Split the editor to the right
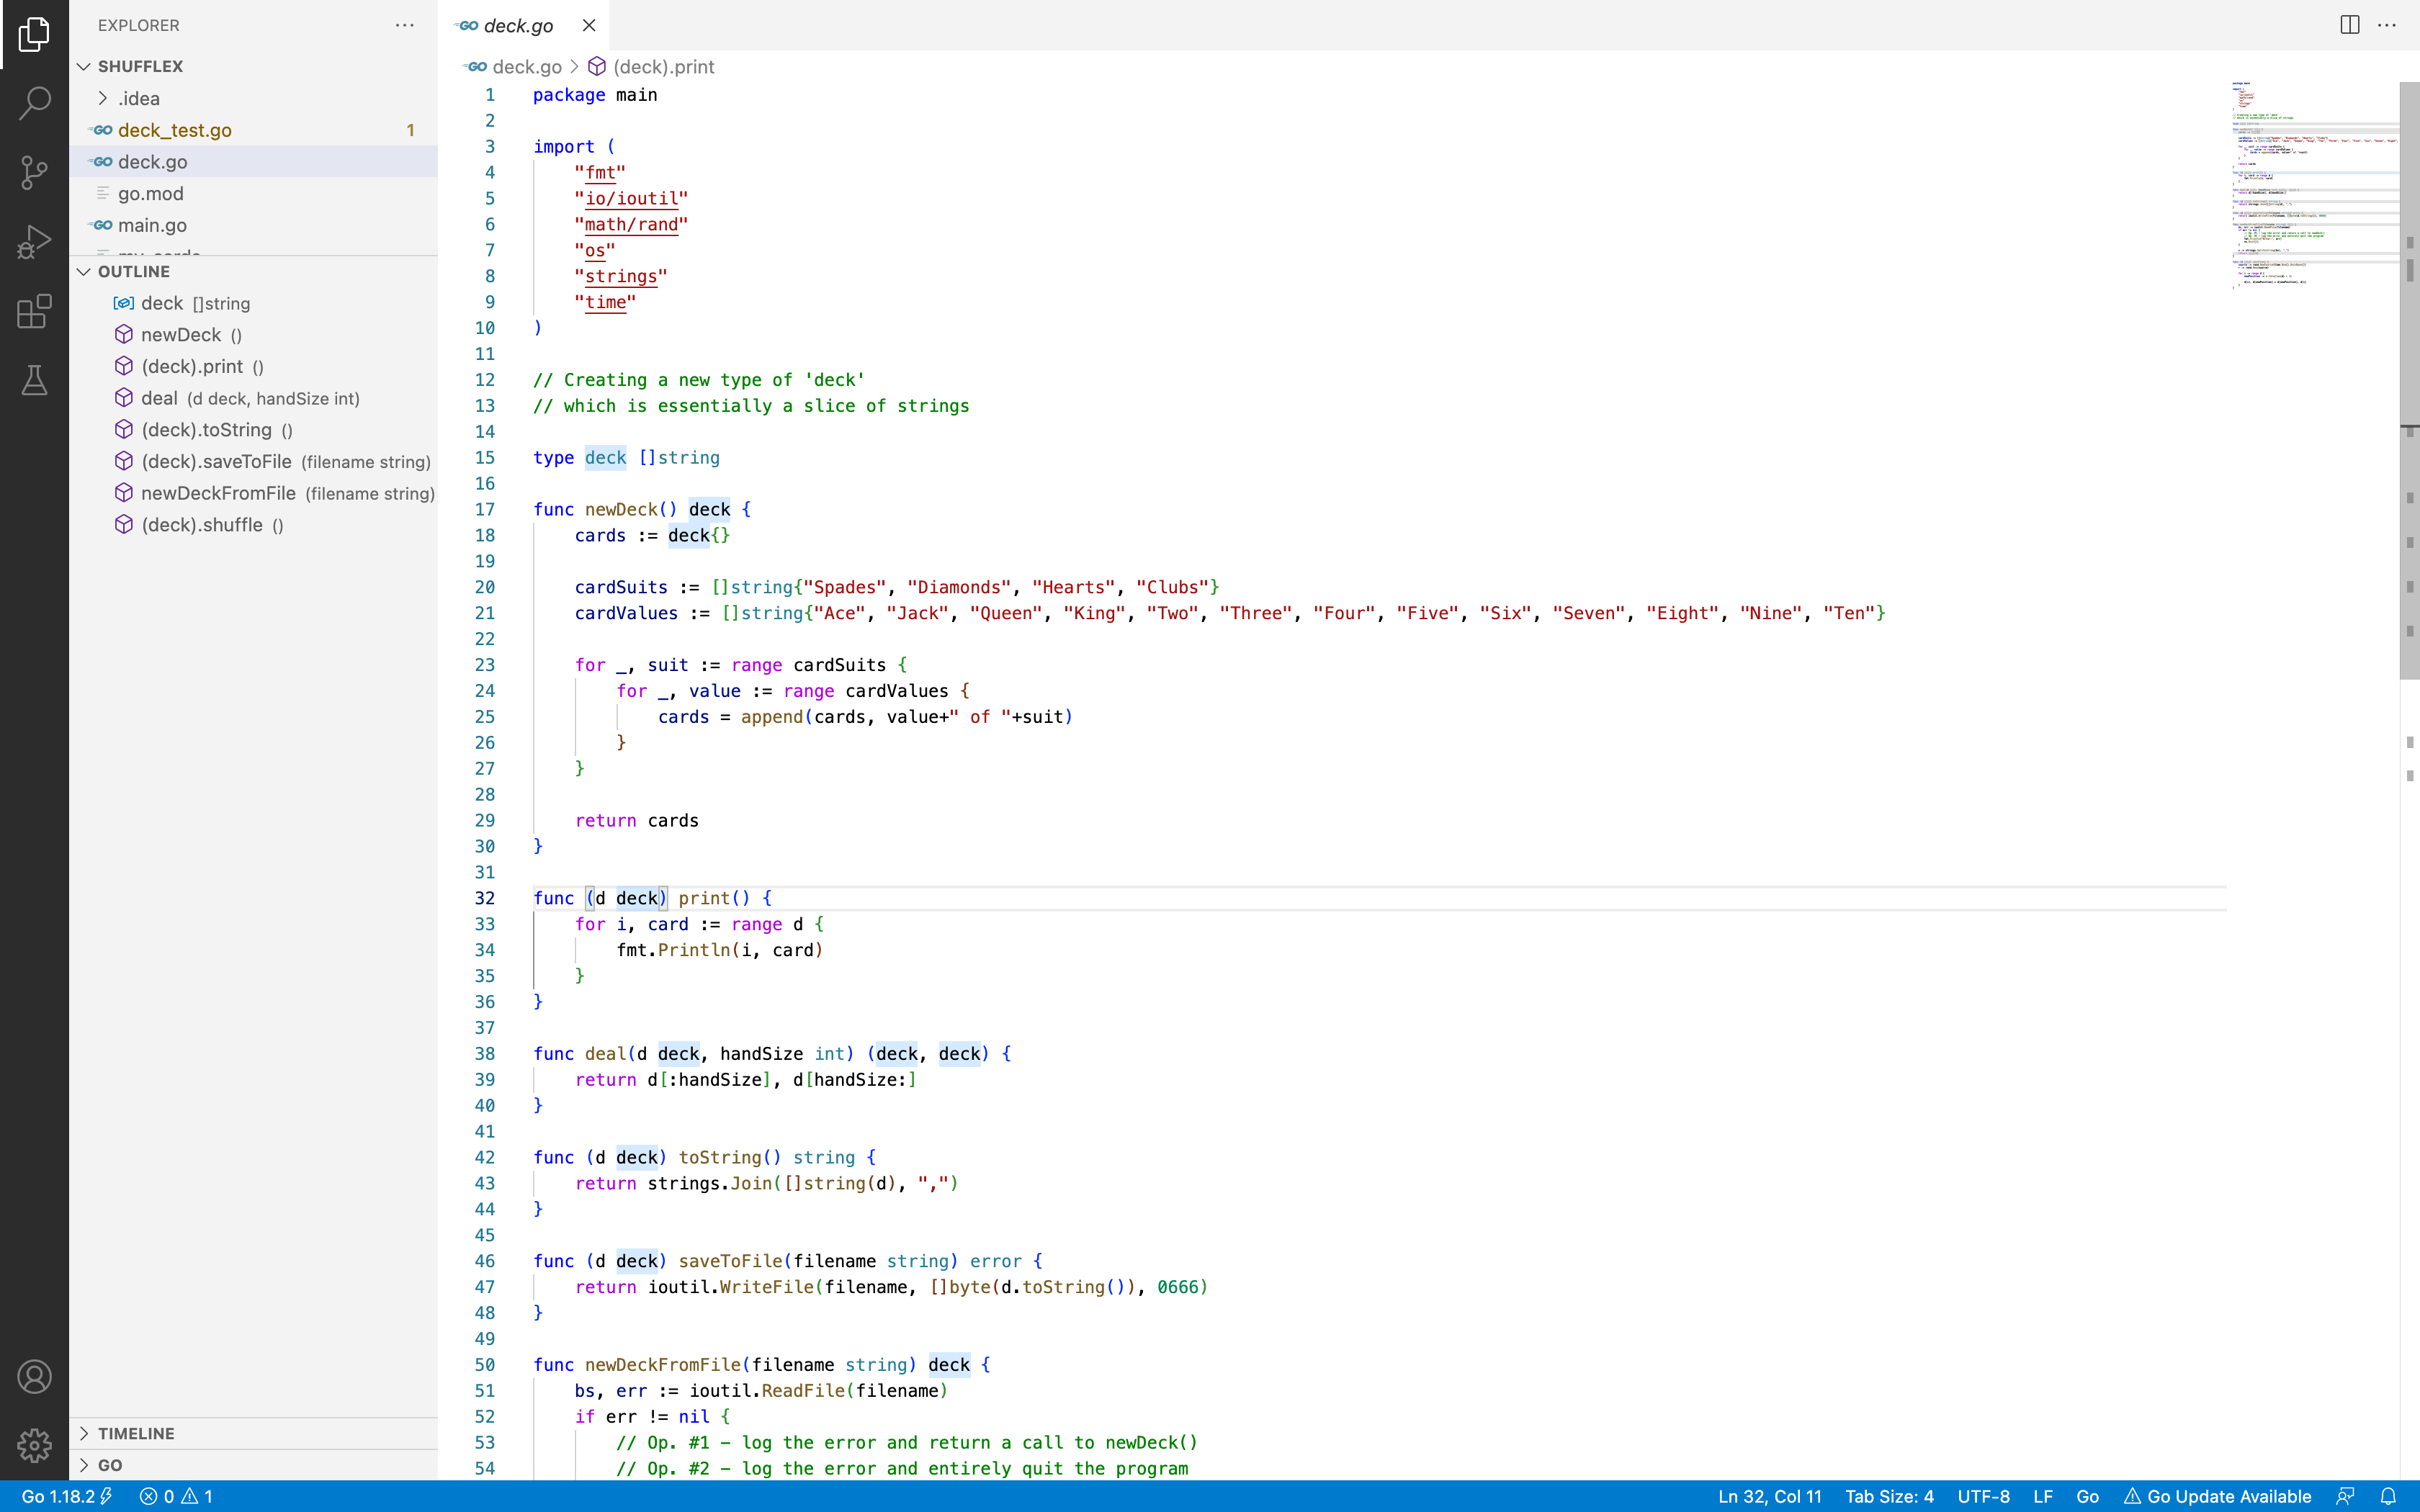Image resolution: width=2420 pixels, height=1512 pixels. click(2349, 25)
